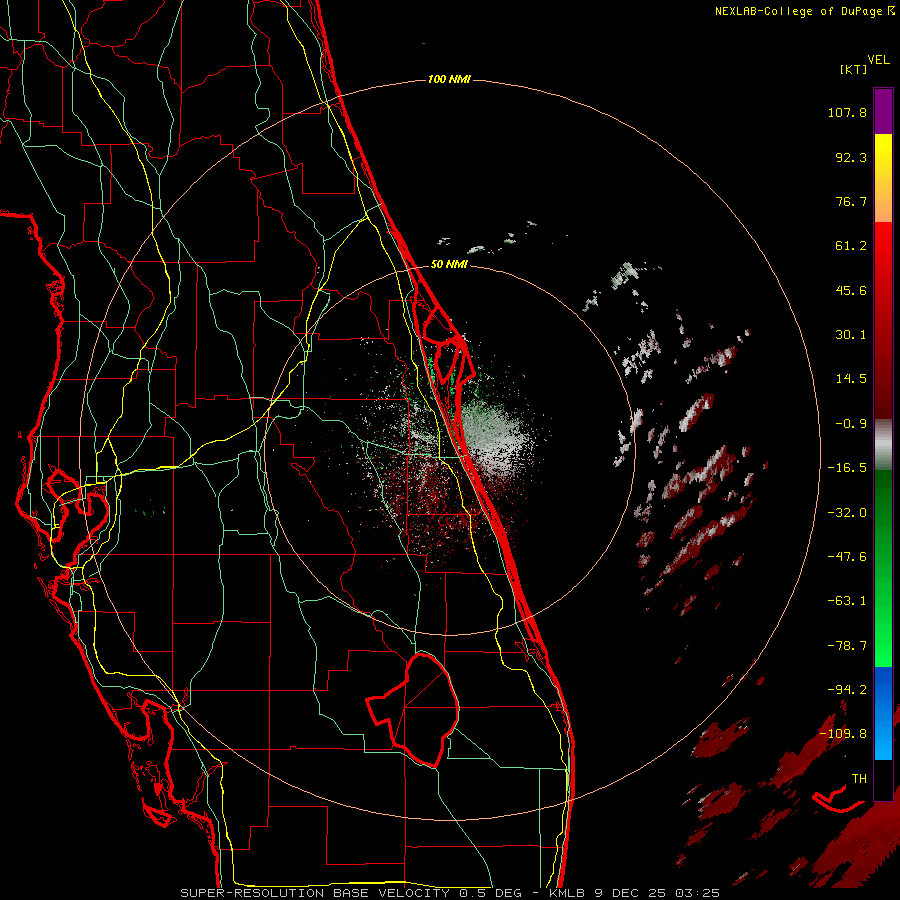Viewport: 900px width, 900px height.
Task: Pick the gray-white near-zero color bar segment
Action: click(x=883, y=444)
